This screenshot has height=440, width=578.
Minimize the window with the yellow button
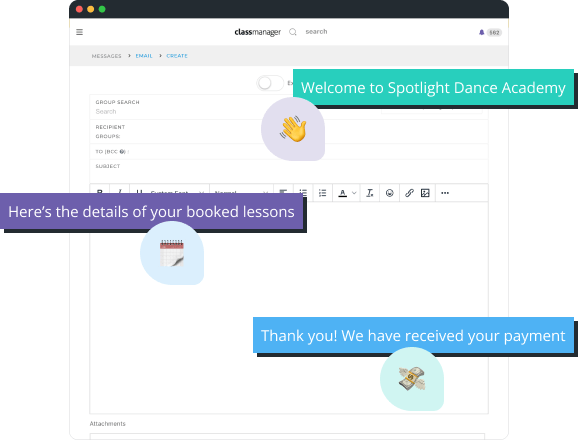(91, 9)
